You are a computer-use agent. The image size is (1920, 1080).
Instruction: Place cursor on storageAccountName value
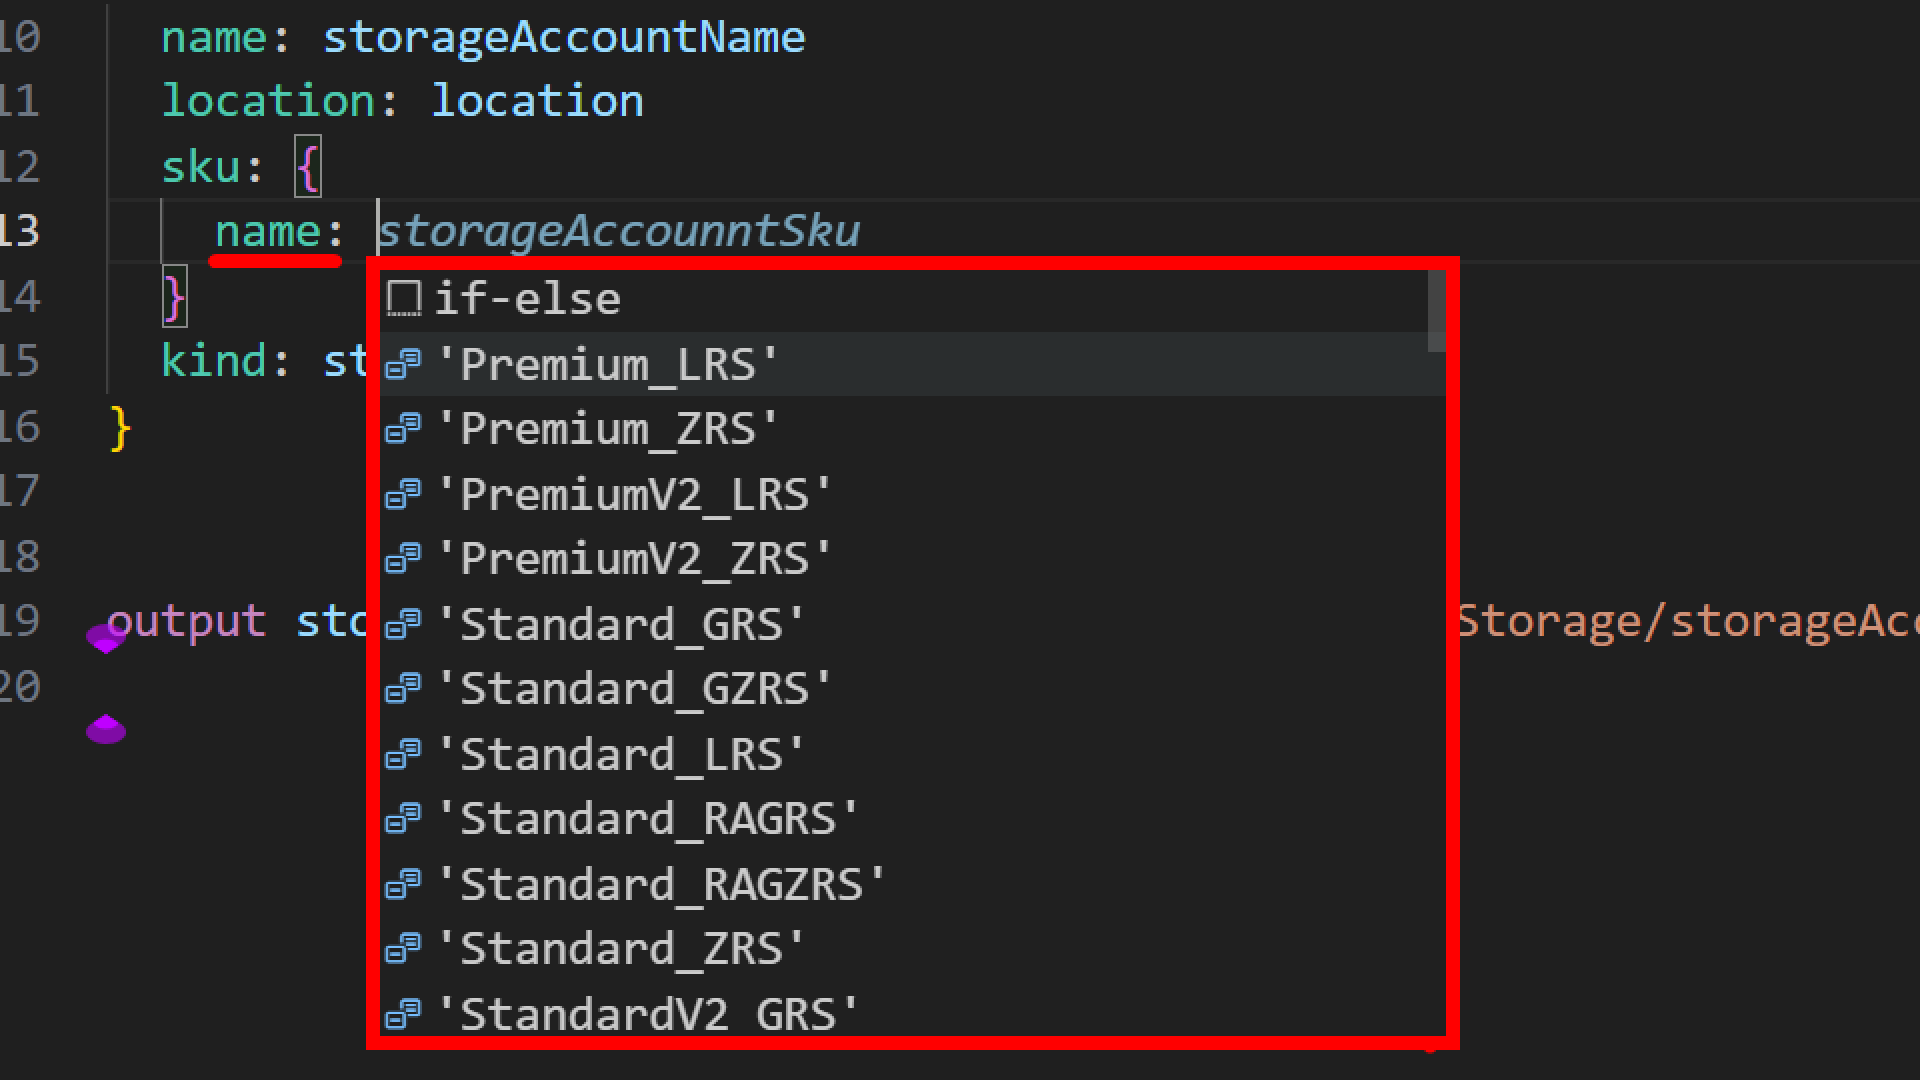click(x=563, y=38)
